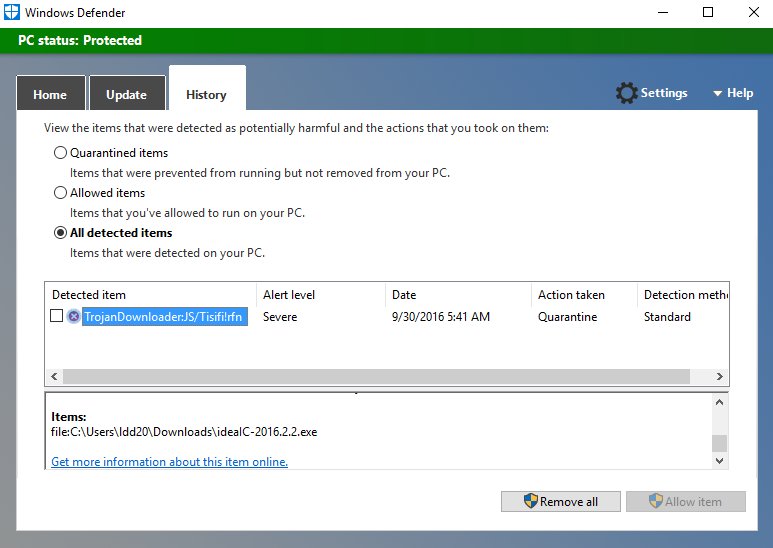Viewport: 773px width, 548px height.
Task: Click the Remove all button
Action: point(561,502)
